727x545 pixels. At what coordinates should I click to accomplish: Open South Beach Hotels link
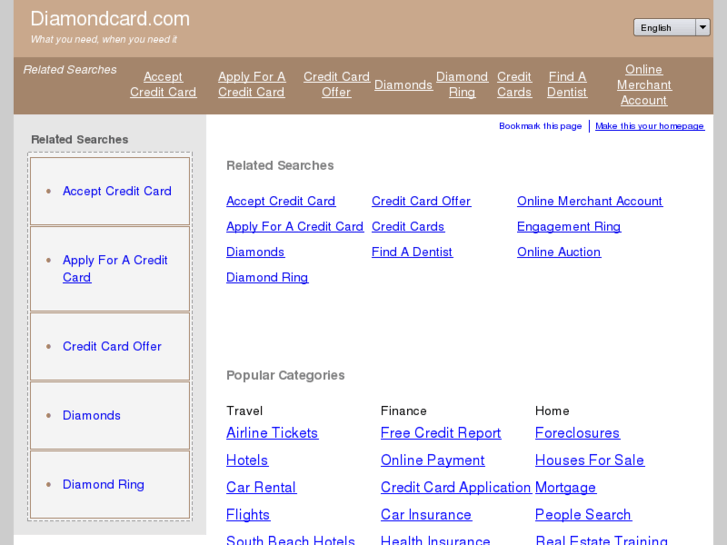[290, 539]
